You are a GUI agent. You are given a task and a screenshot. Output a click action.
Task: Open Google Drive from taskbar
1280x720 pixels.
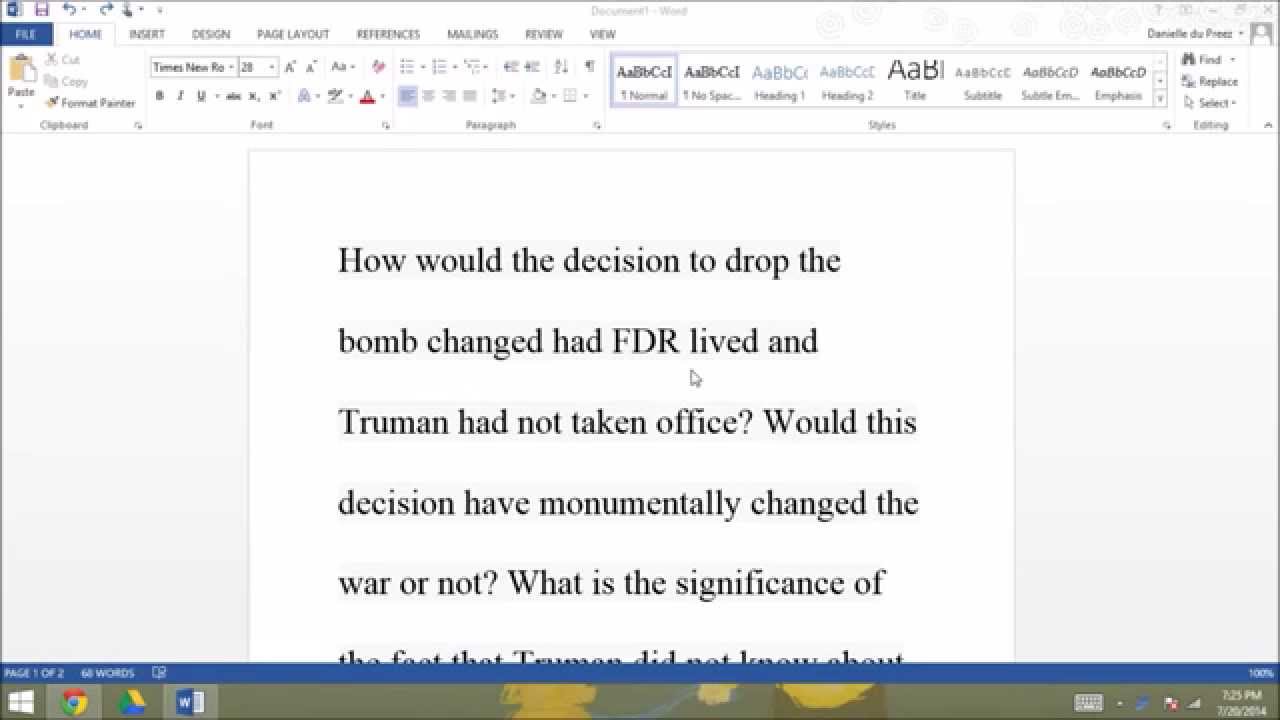point(132,702)
